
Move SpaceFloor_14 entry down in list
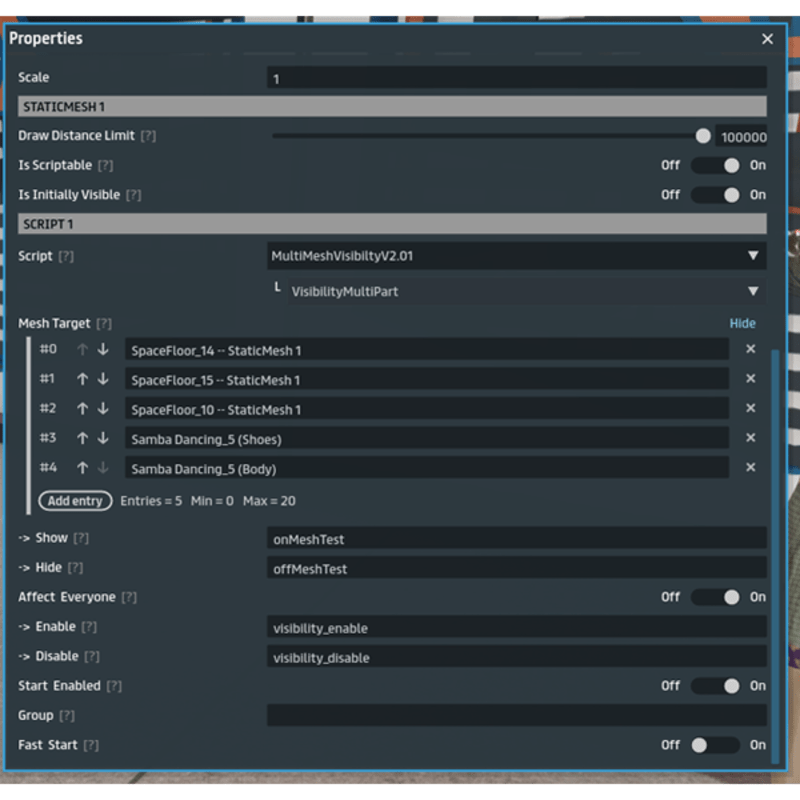click(x=103, y=349)
